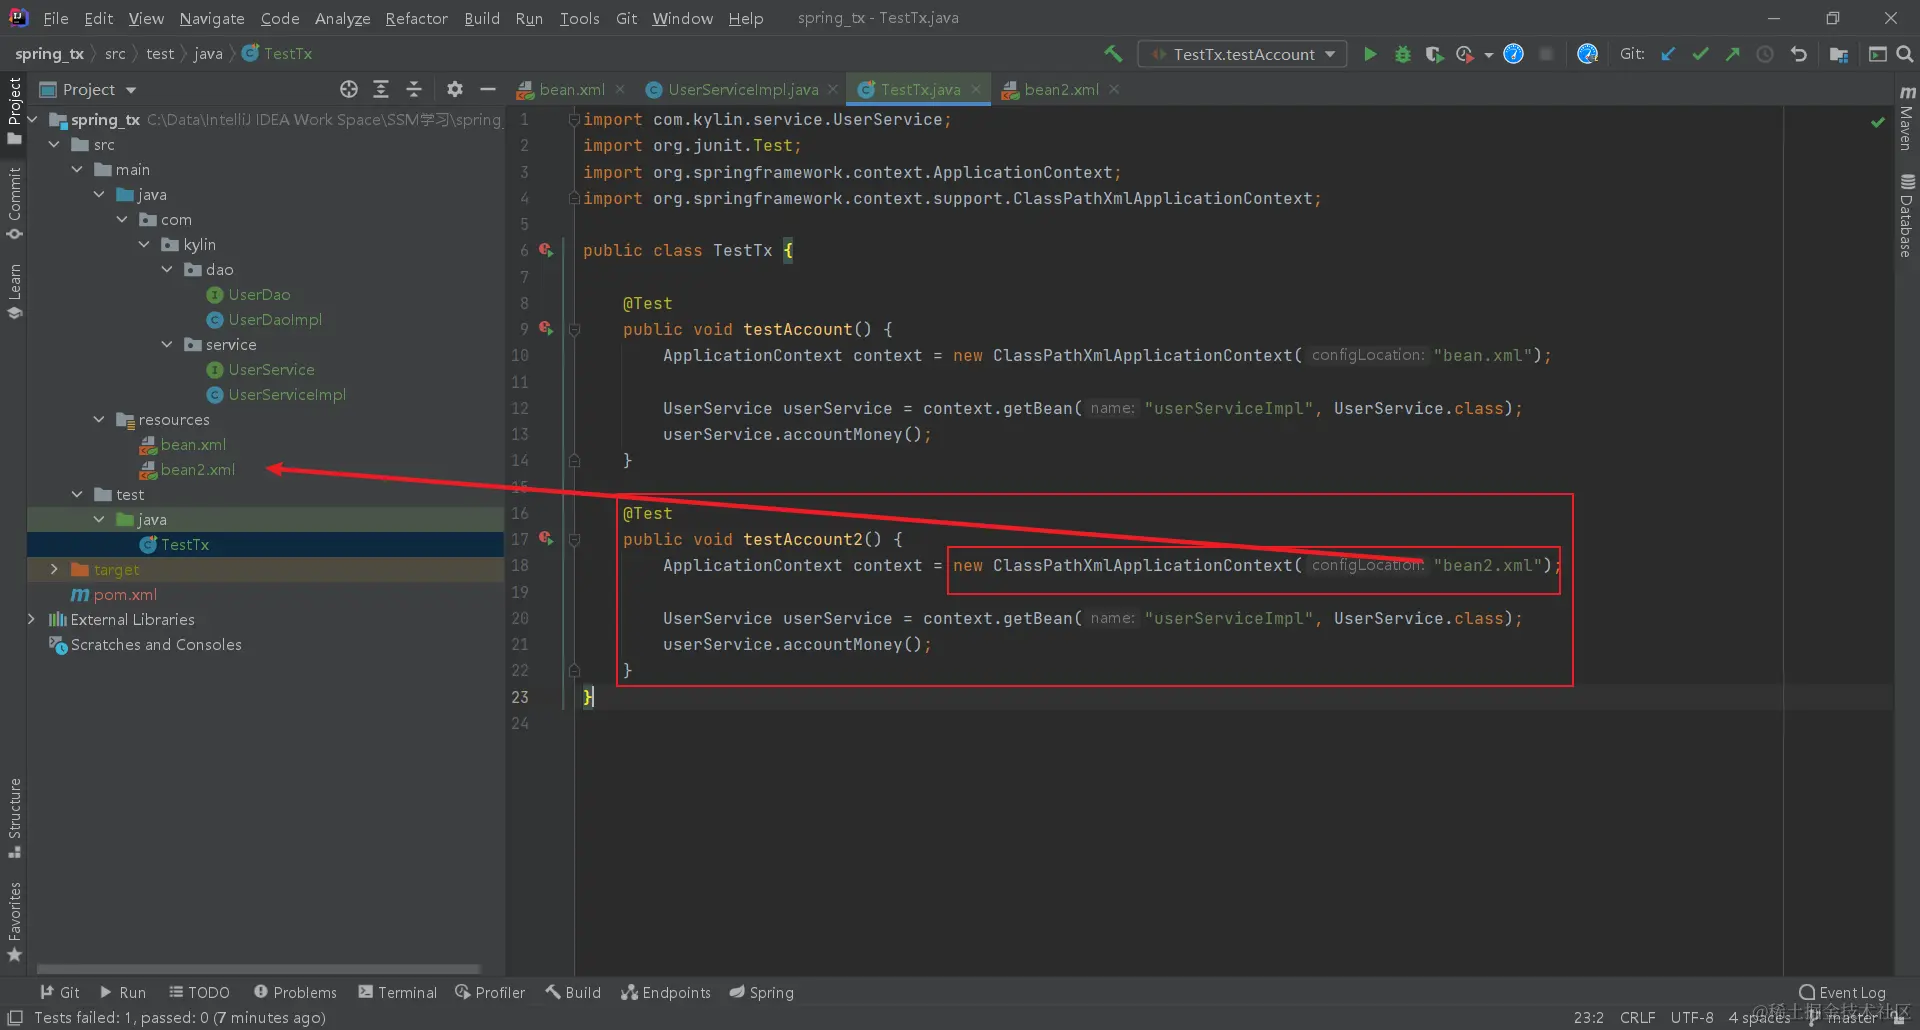Image resolution: width=1920 pixels, height=1030 pixels.
Task: Open the Spring tool window
Action: point(762,992)
